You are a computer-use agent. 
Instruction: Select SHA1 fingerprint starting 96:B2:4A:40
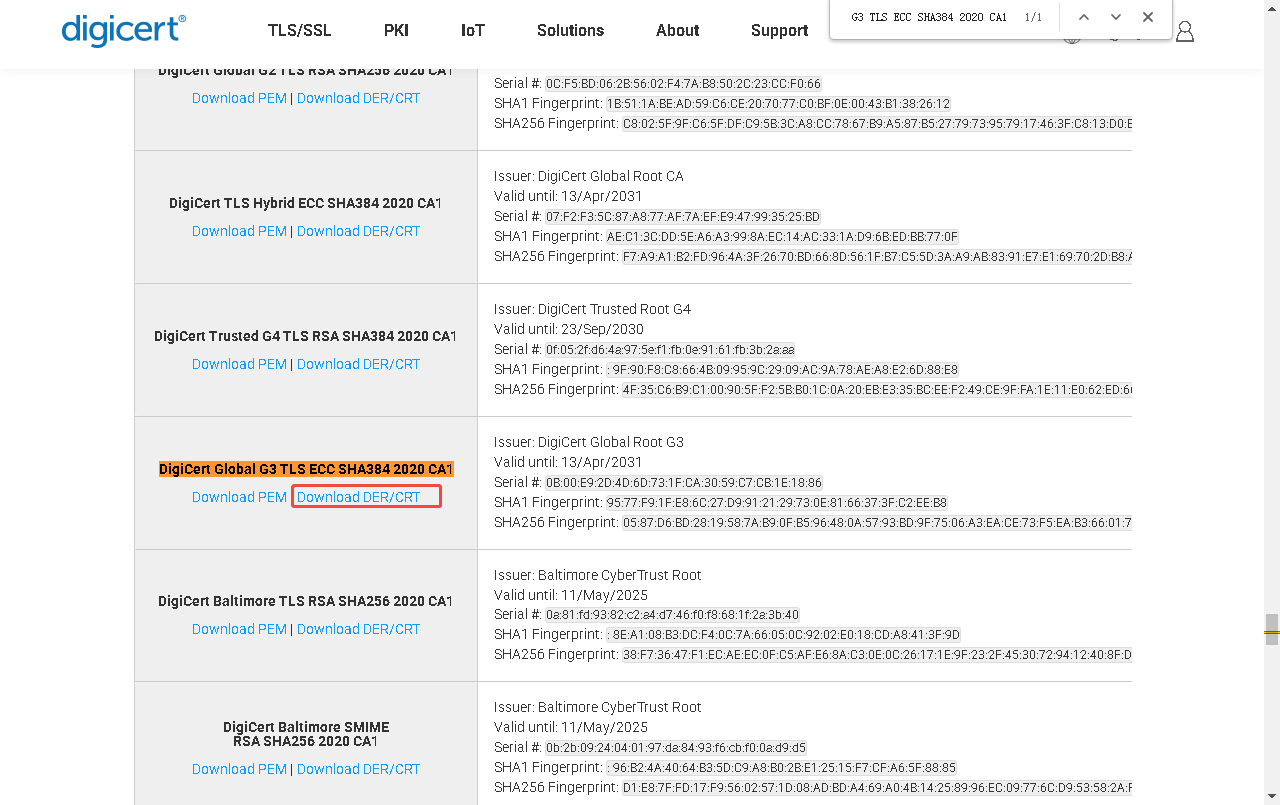(781, 767)
